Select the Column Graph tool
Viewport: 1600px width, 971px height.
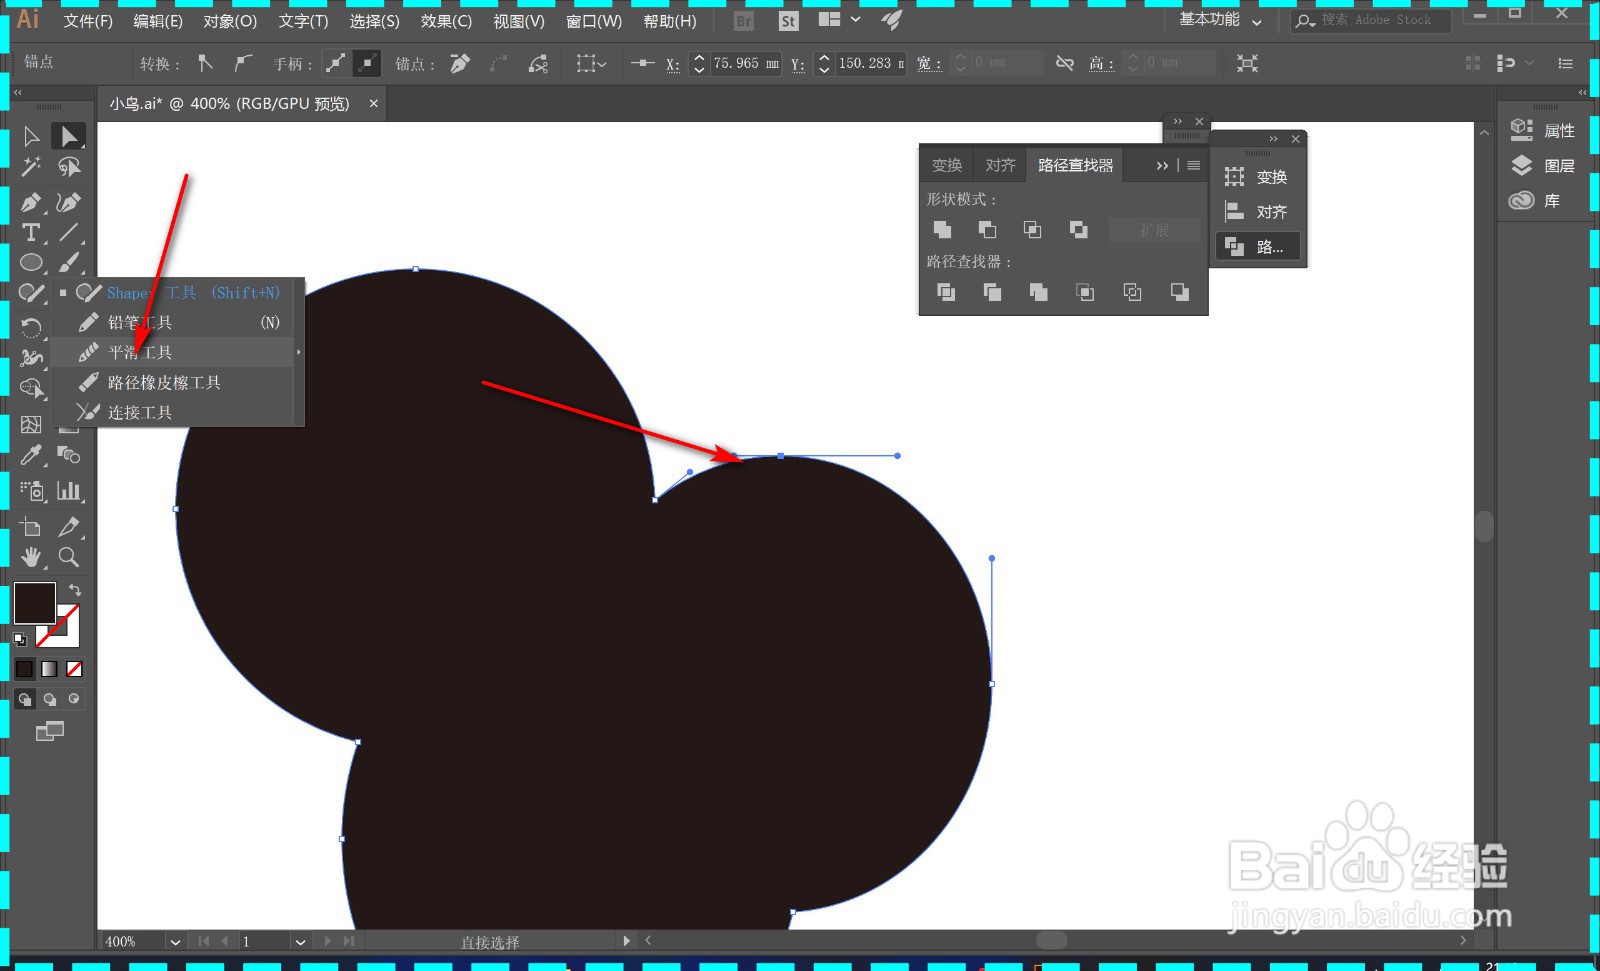tap(68, 490)
